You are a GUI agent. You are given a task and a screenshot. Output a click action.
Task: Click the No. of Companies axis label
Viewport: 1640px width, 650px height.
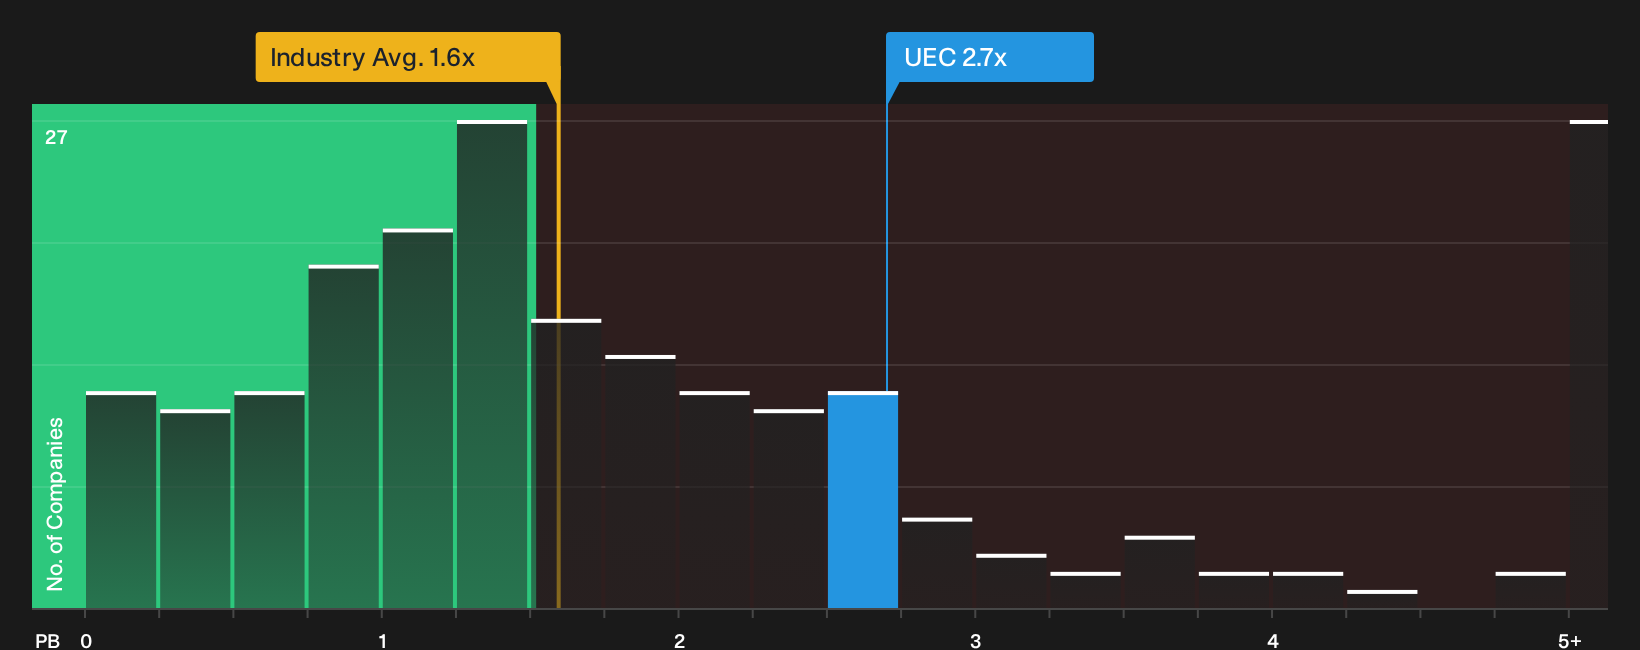point(55,503)
